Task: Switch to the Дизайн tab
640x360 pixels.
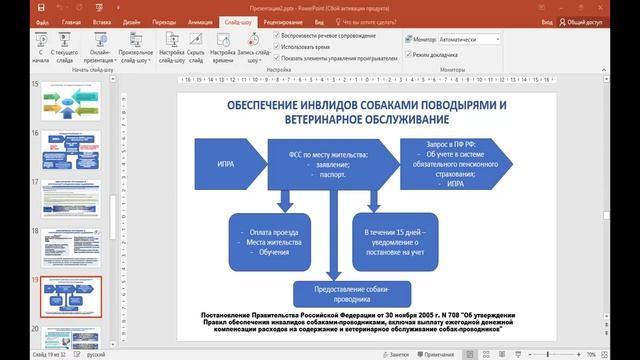Action: [131, 22]
